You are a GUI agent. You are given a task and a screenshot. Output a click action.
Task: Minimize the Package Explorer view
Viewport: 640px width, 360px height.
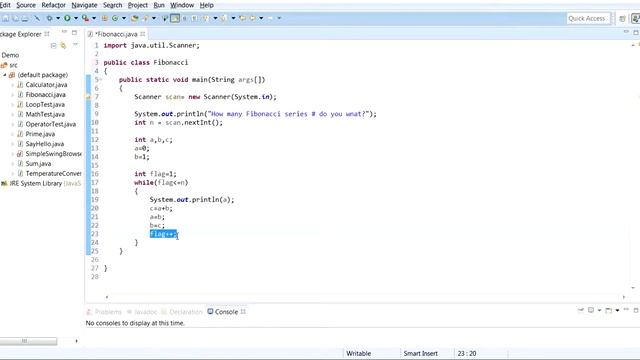click(x=64, y=32)
